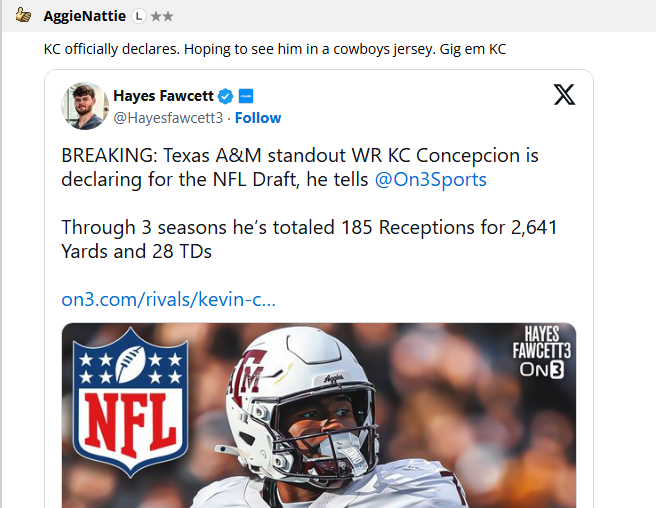Screen dimensions: 656x508
Task: Click the two-star rating icons after AggieNattie
Action: (162, 17)
